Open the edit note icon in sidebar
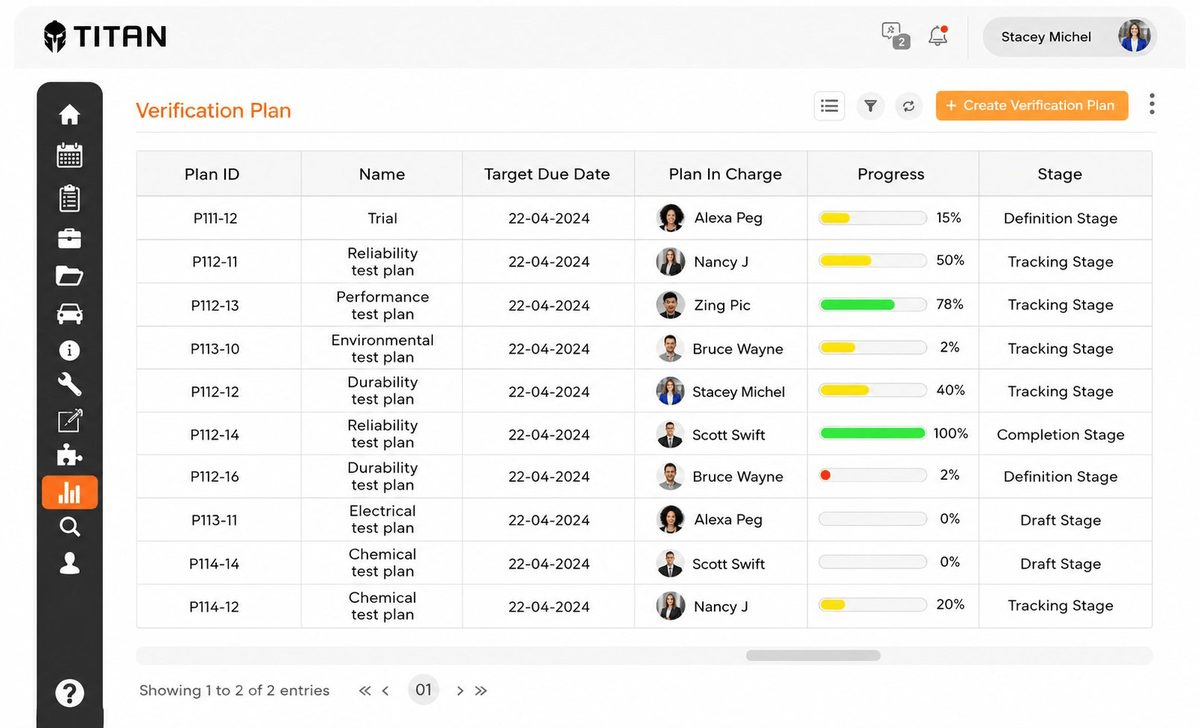 pyautogui.click(x=69, y=421)
